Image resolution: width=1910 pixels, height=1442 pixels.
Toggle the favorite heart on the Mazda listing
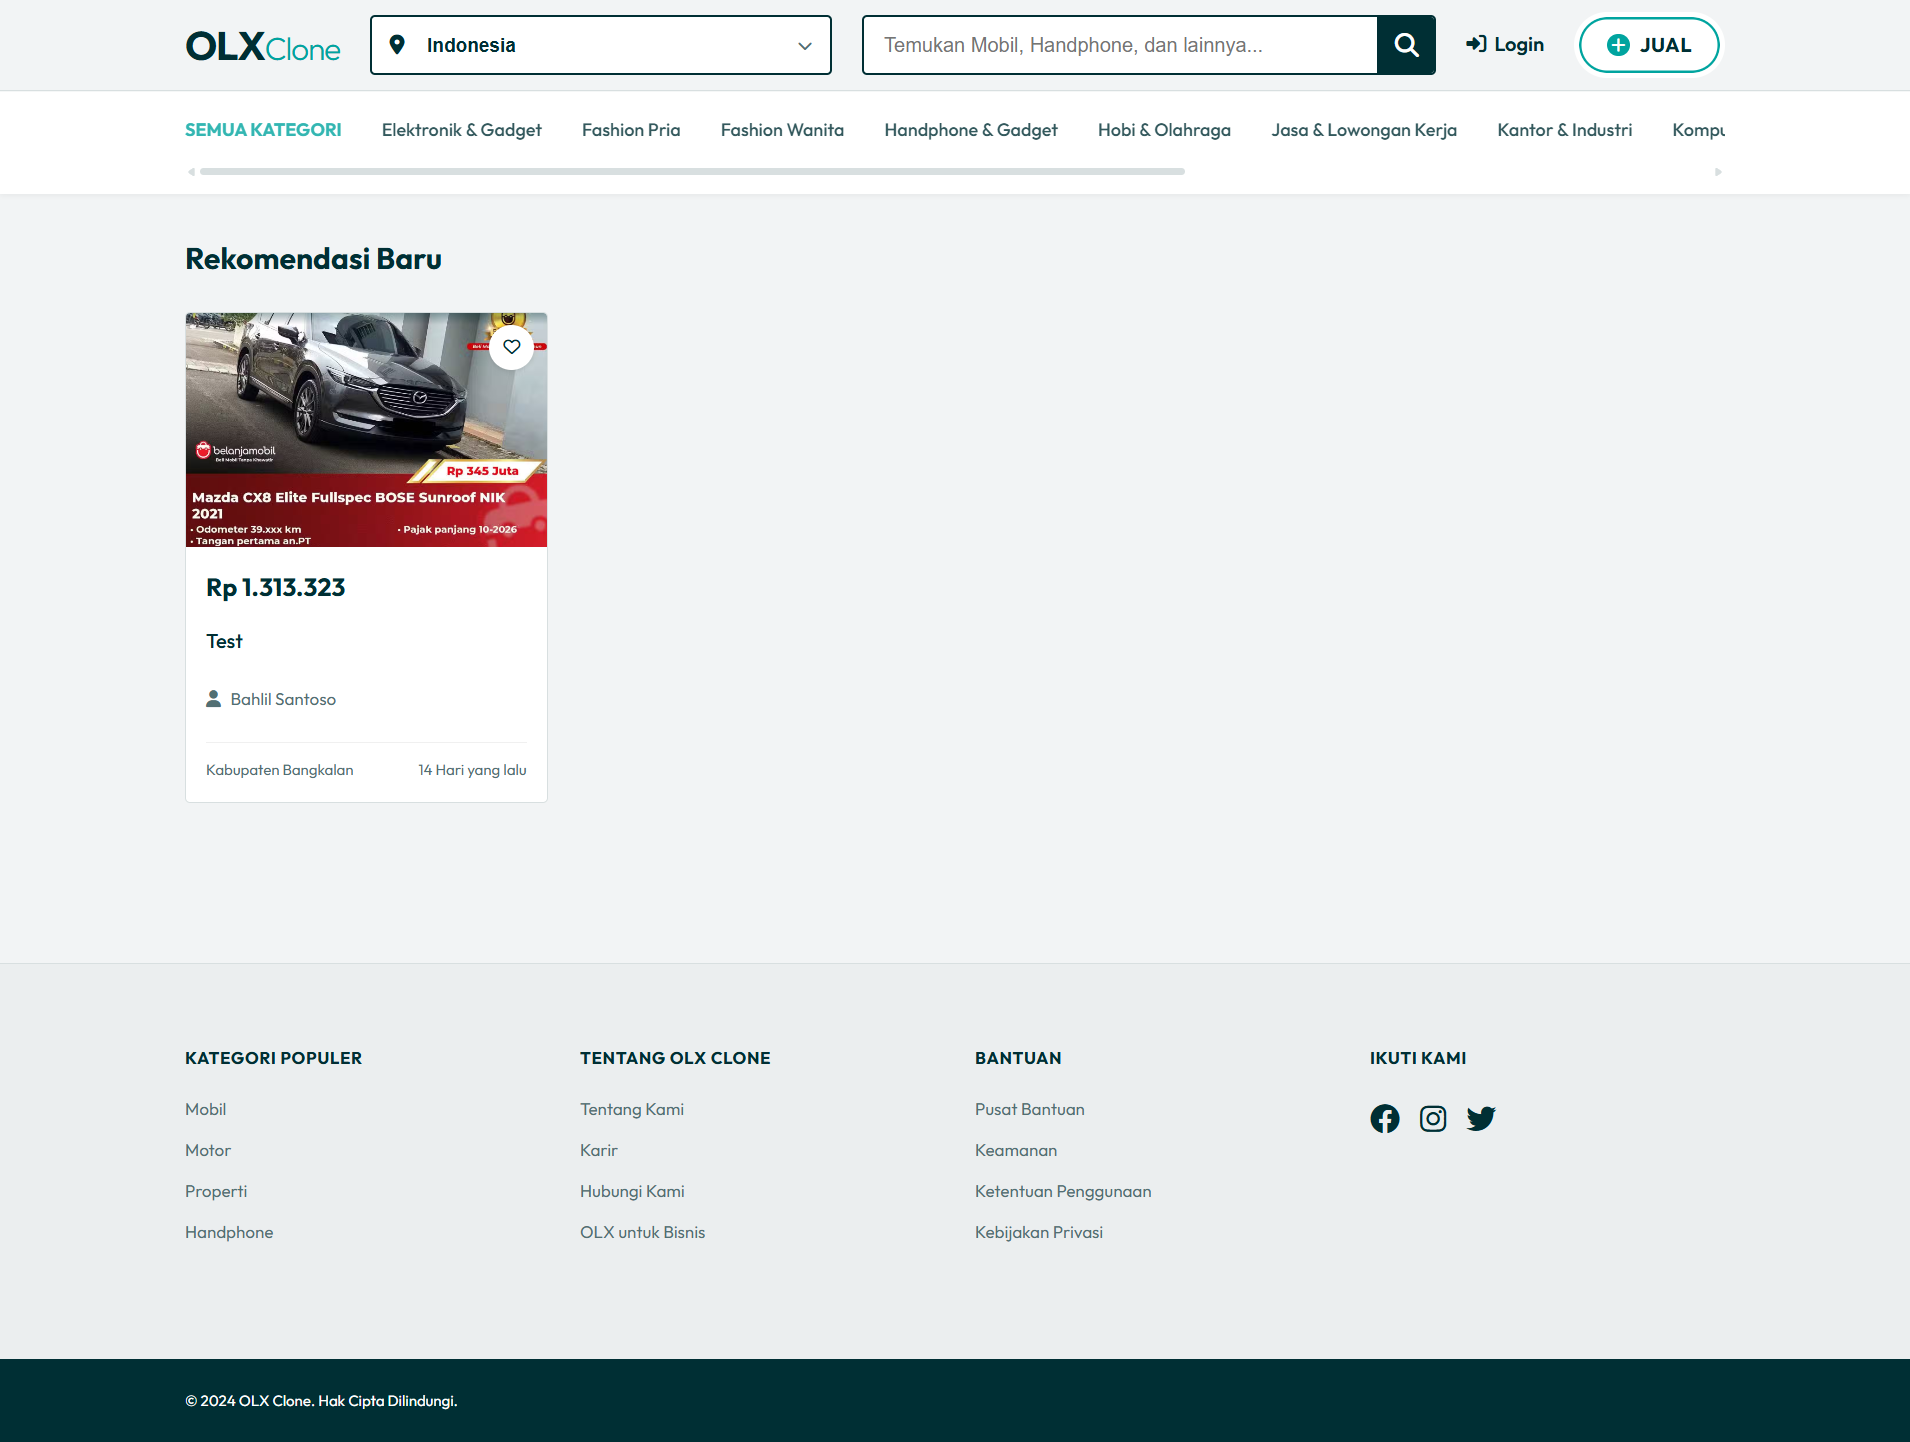[x=511, y=346]
